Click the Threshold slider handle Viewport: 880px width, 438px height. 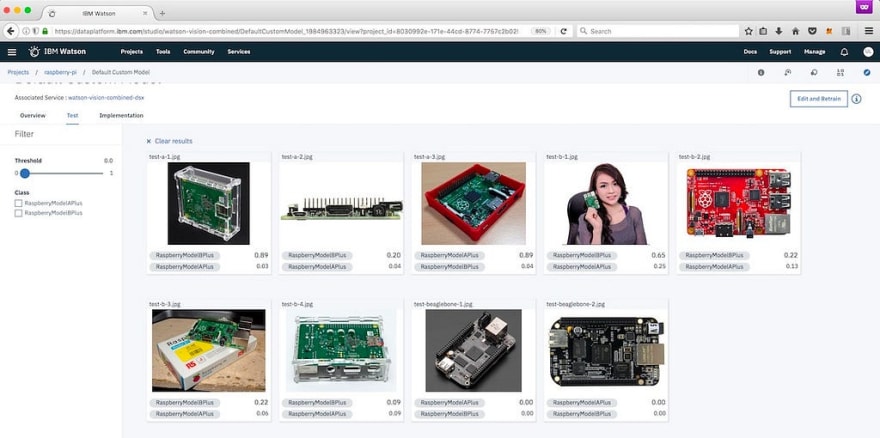tap(24, 174)
